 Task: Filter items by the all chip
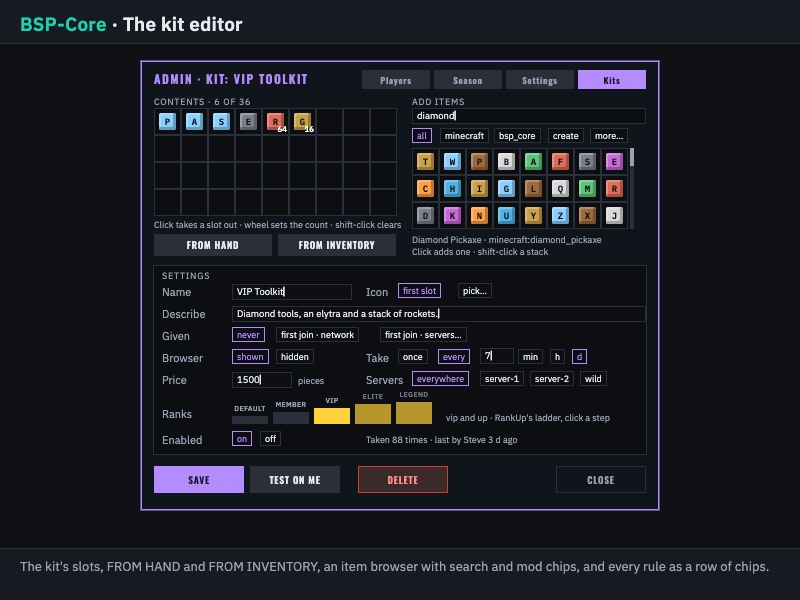tap(422, 136)
